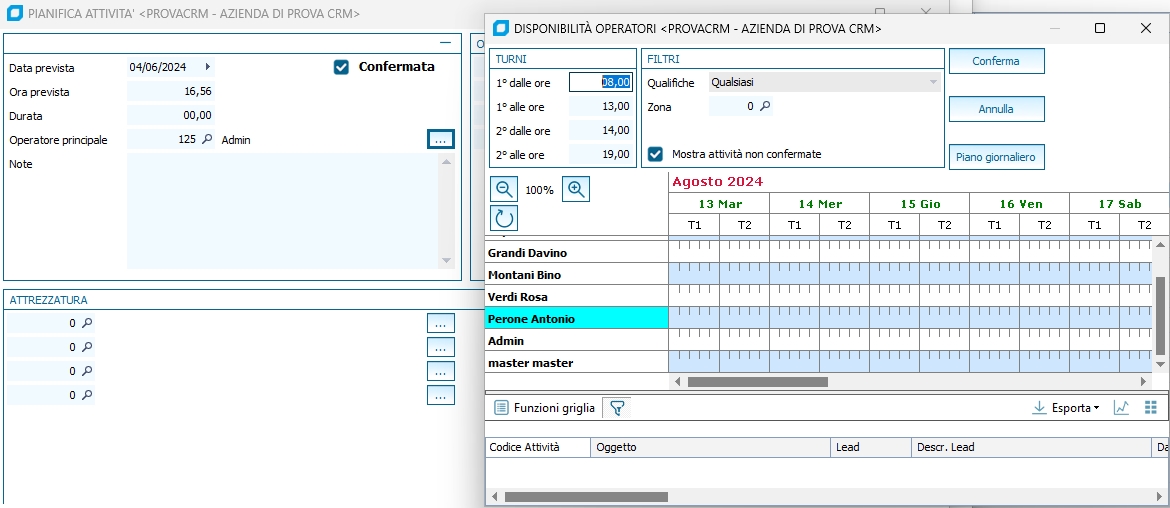
Task: Click the Durata field
Action: click(171, 115)
